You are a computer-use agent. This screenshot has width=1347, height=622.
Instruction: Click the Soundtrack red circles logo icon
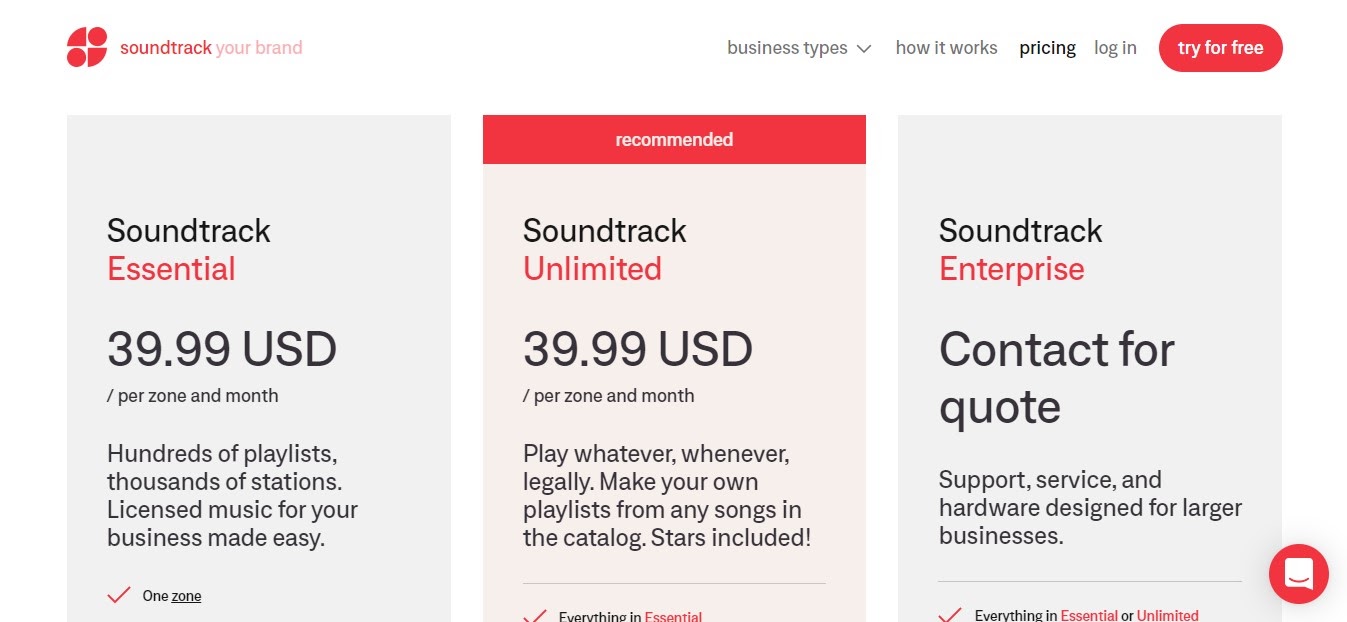click(x=87, y=47)
